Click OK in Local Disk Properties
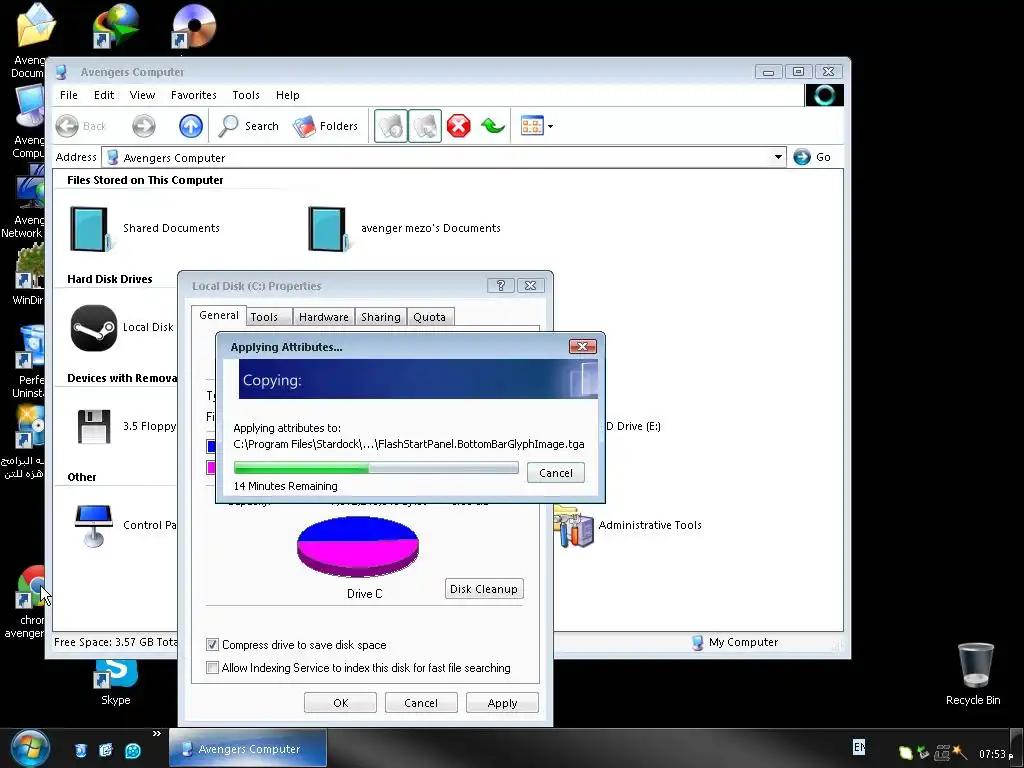The width and height of the screenshot is (1024, 768). tap(340, 703)
